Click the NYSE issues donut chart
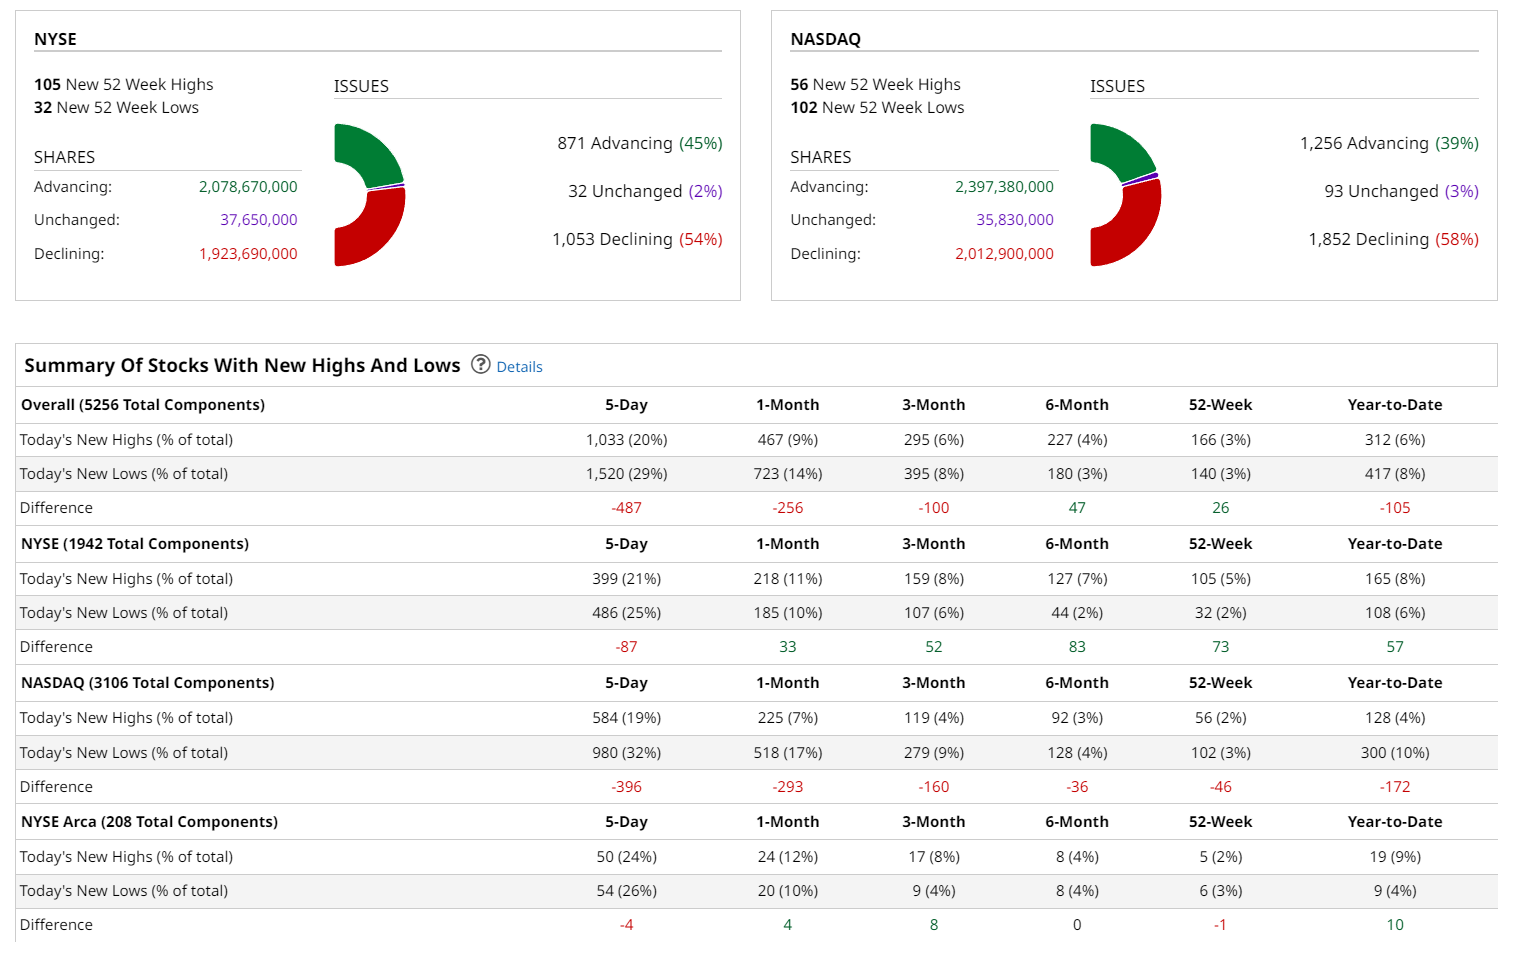1540x954 pixels. 369,195
